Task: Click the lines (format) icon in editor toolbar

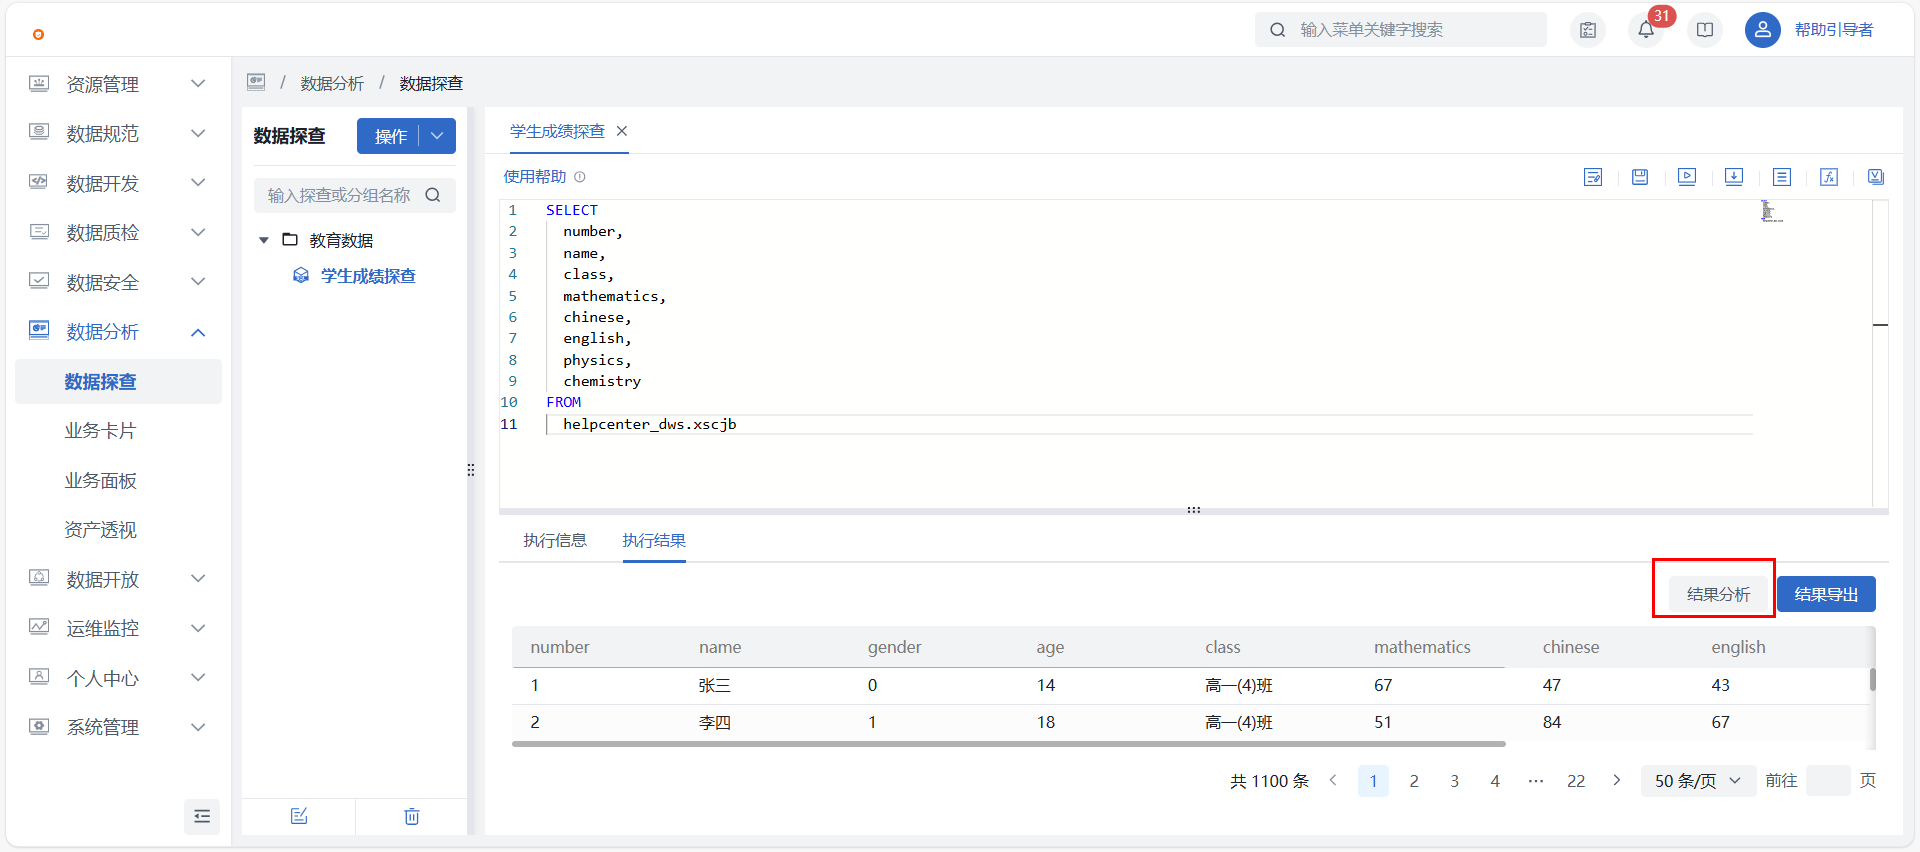Action: 1782,177
